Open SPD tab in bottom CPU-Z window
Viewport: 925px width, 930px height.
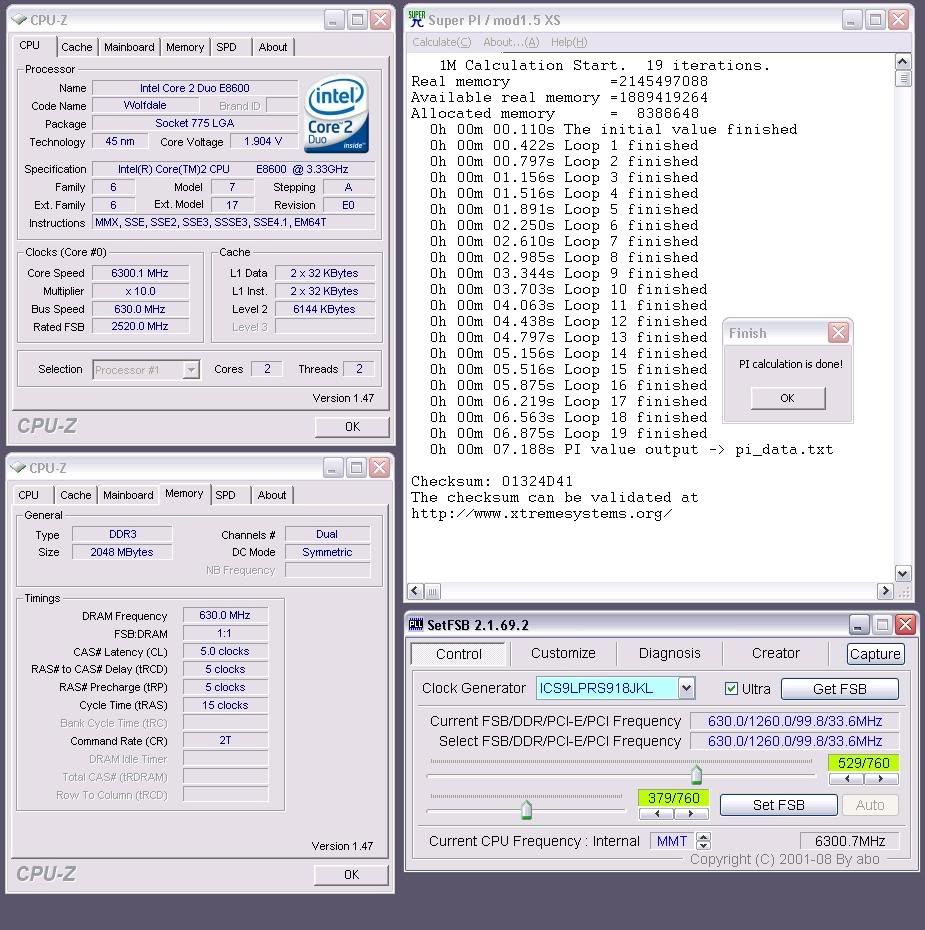225,495
